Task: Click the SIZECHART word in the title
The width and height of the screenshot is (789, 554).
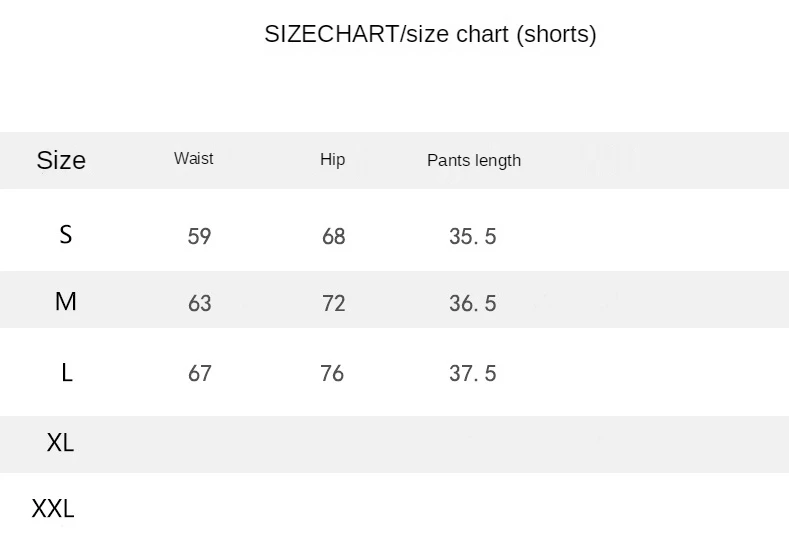Action: (x=331, y=35)
